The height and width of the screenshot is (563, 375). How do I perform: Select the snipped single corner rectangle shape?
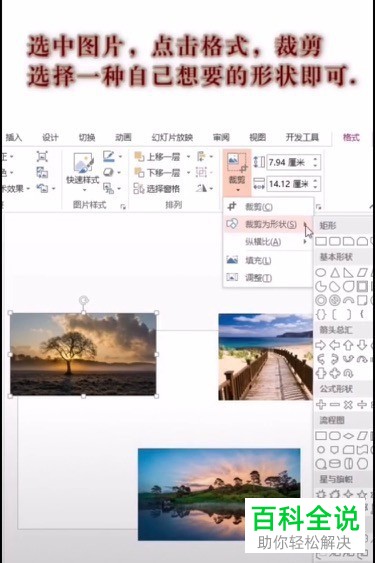point(348,241)
